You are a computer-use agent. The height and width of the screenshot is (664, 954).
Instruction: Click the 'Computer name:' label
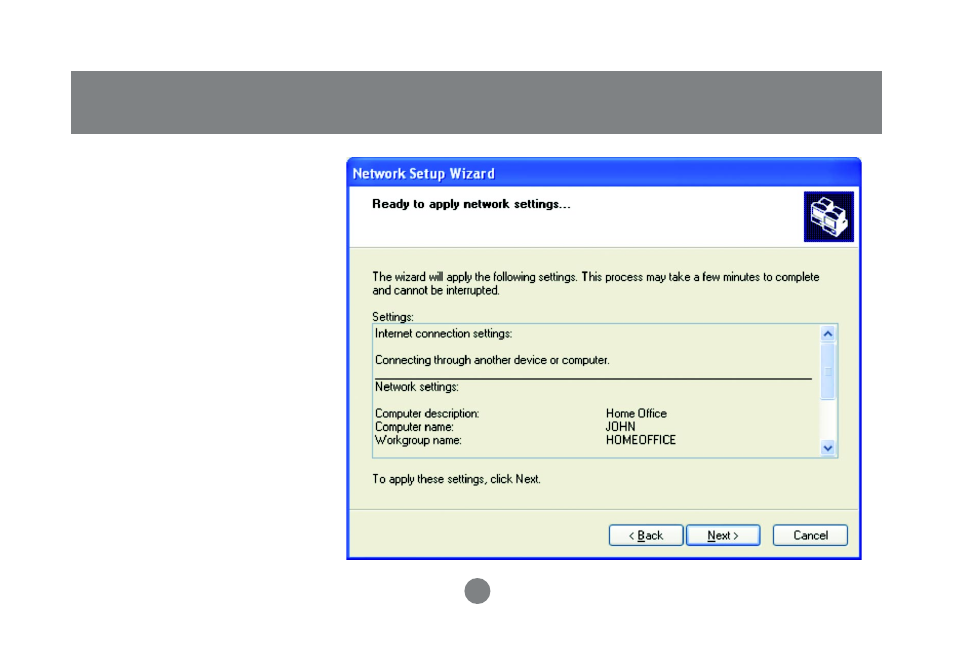[414, 427]
